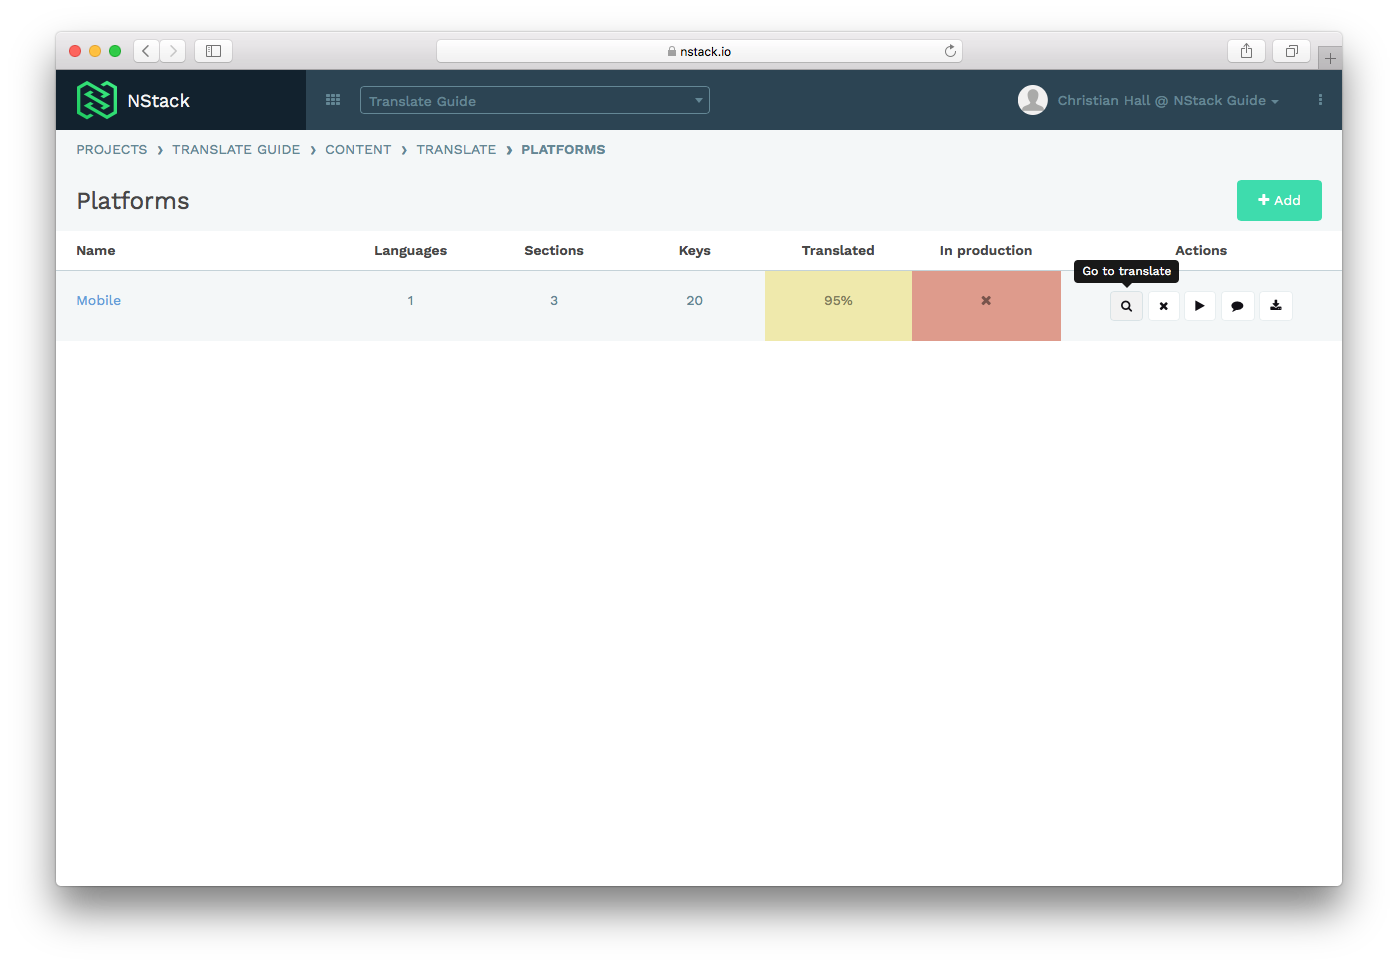Go to PROJECTS breadcrumb
The image size is (1398, 966).
coord(112,150)
